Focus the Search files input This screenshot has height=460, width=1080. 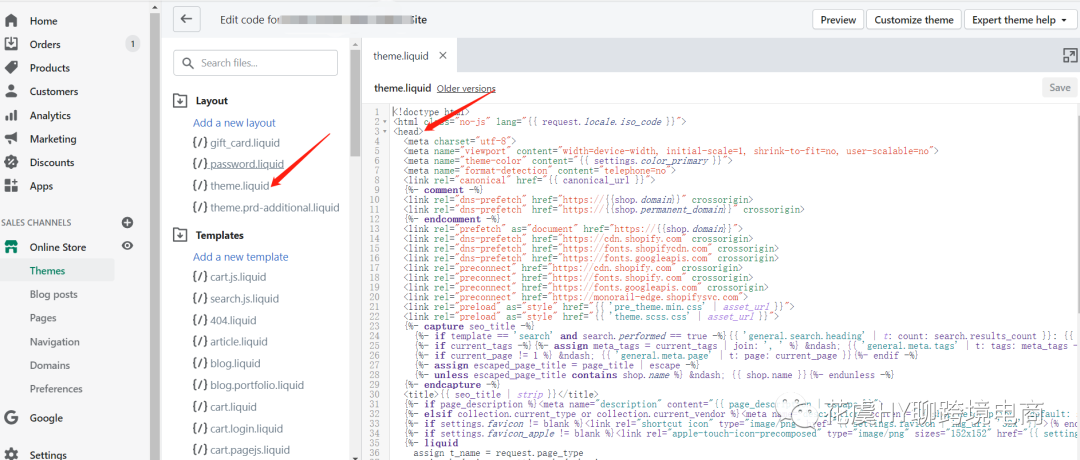pyautogui.click(x=256, y=63)
